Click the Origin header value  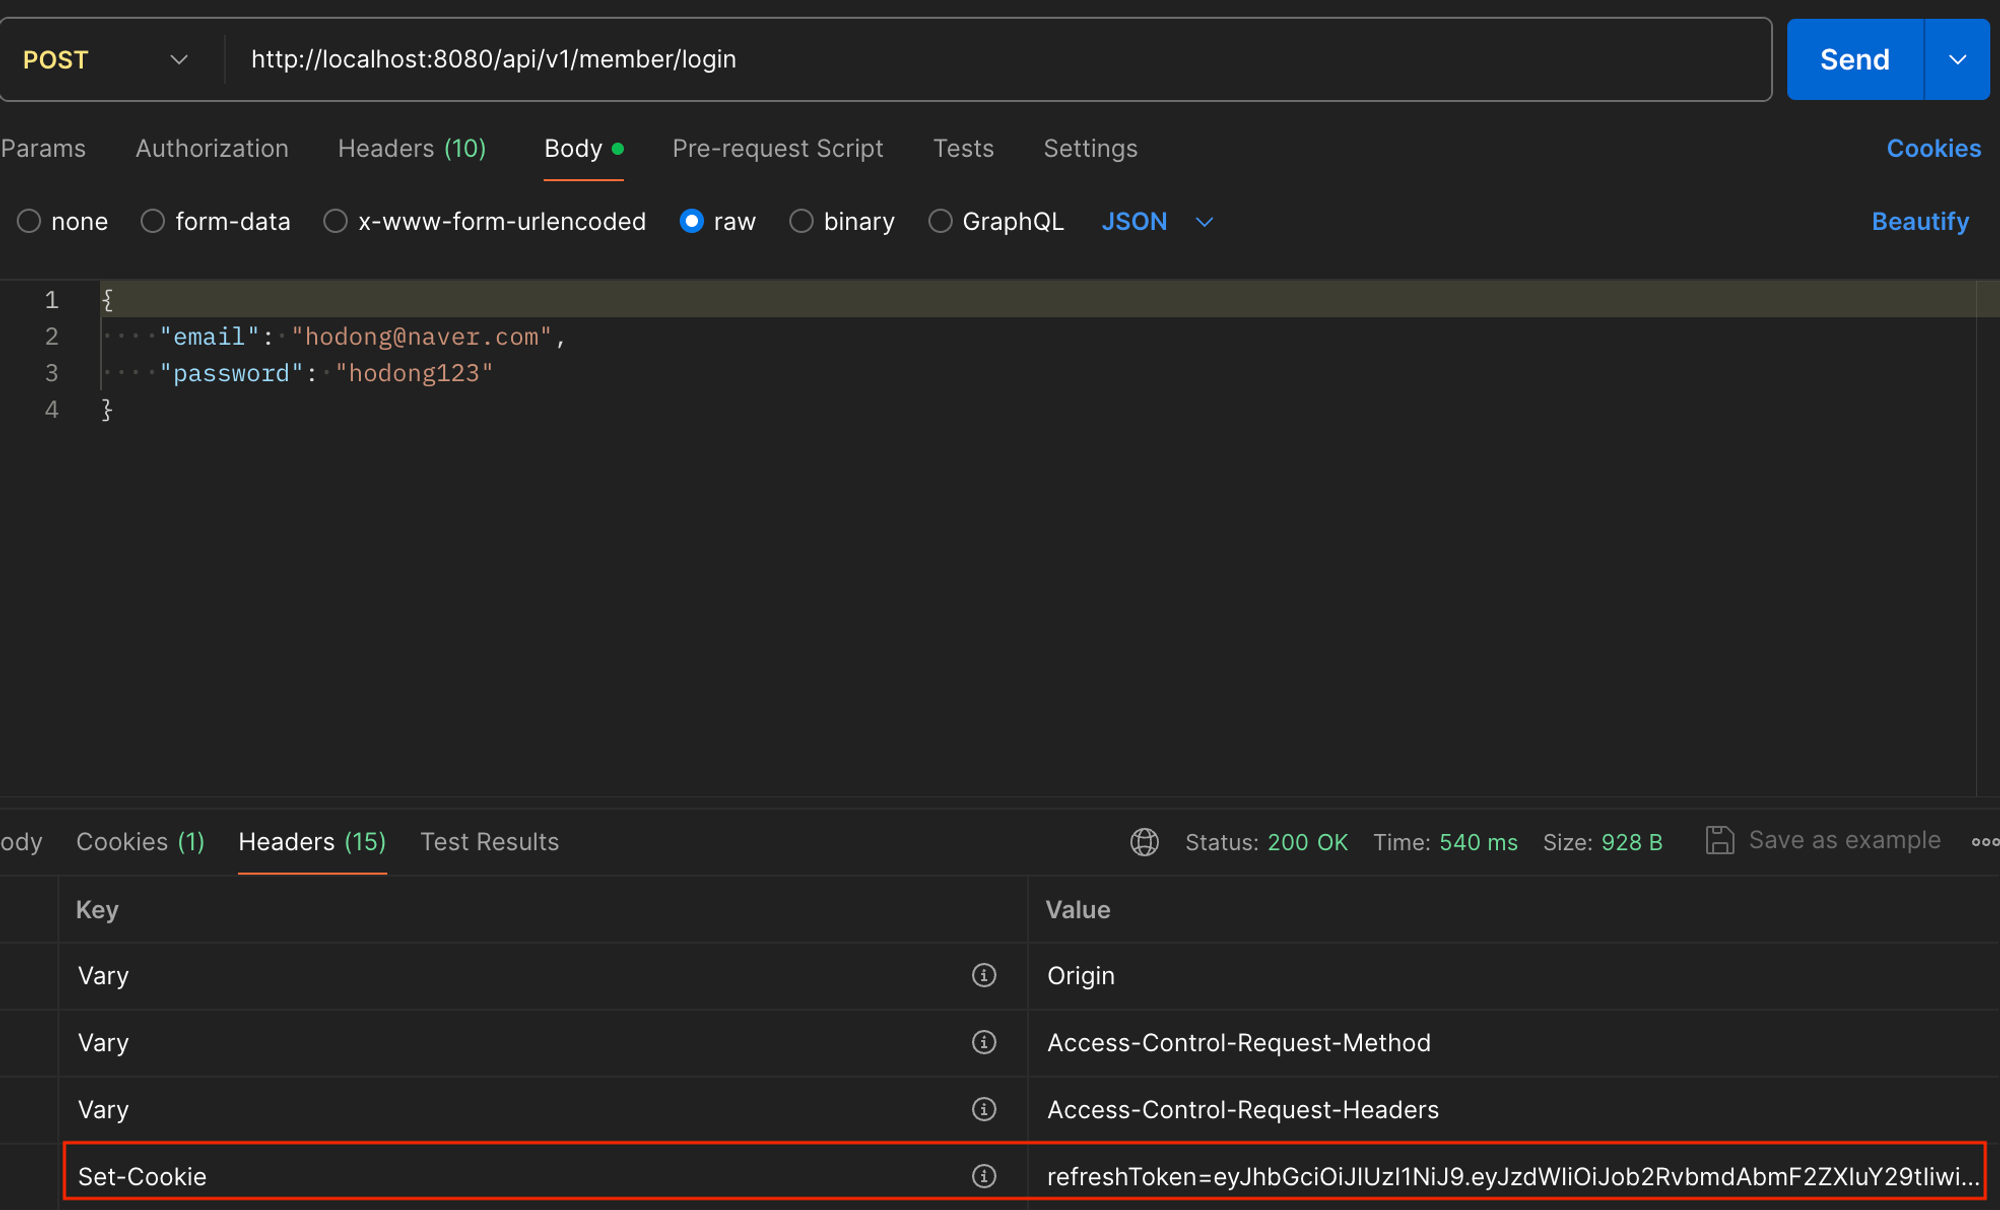(x=1080, y=975)
